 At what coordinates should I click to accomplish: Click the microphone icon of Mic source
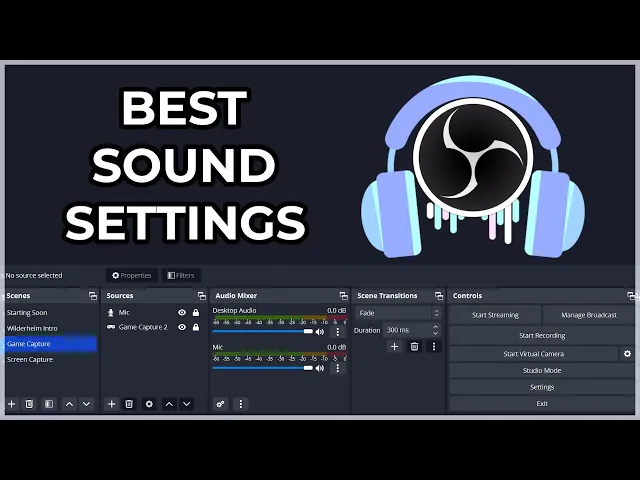[x=111, y=313]
